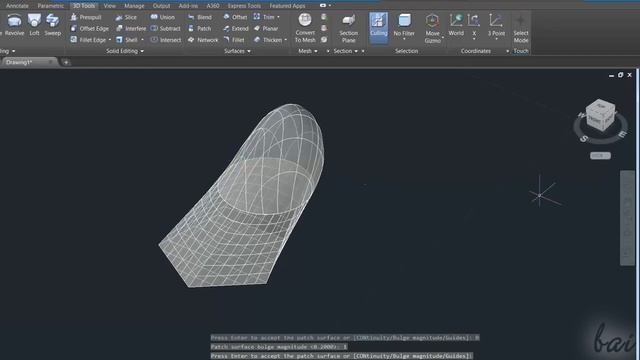Expand the Mesh panel

(308, 51)
